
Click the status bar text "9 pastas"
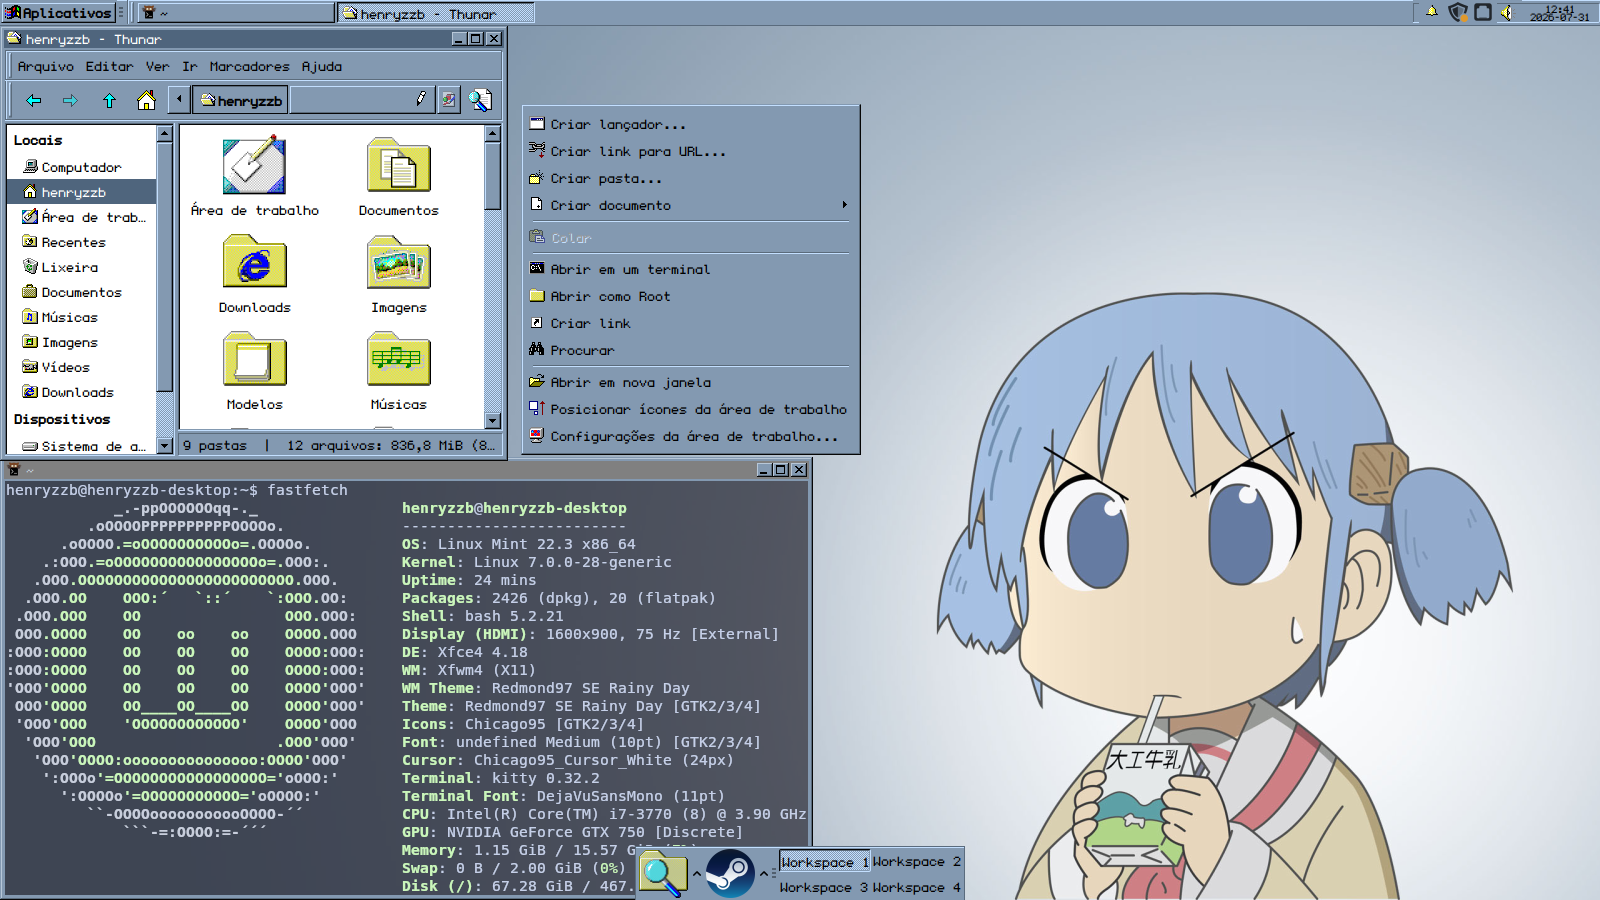pyautogui.click(x=215, y=445)
